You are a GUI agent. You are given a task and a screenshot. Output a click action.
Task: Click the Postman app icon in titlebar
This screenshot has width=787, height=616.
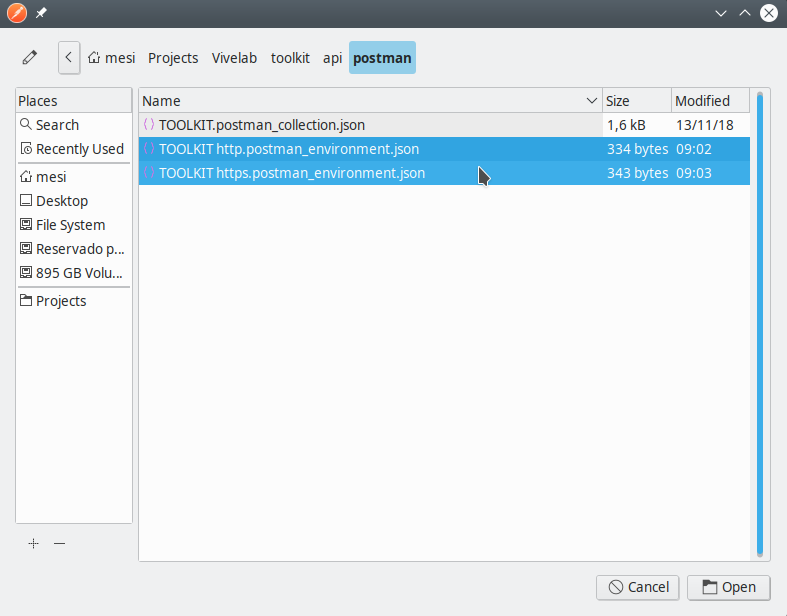(x=17, y=13)
